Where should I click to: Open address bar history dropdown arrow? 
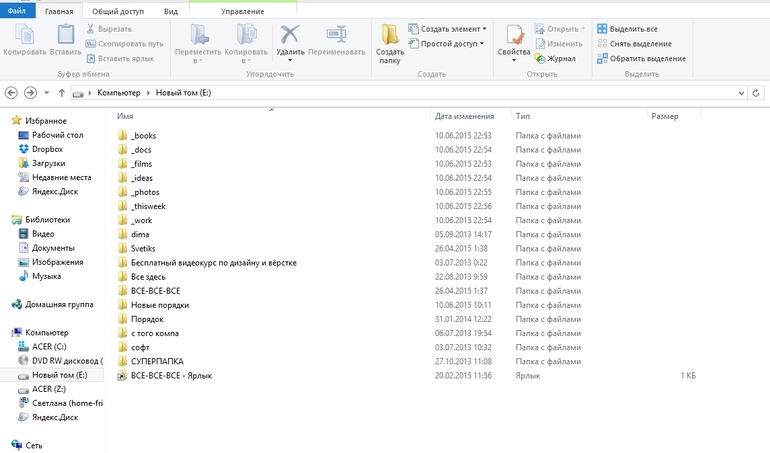pos(741,93)
